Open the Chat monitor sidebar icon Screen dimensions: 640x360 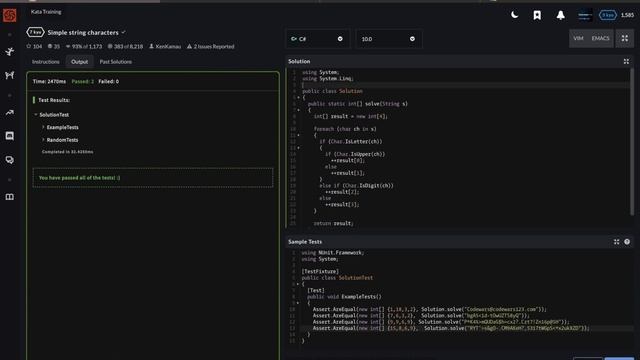click(10, 136)
